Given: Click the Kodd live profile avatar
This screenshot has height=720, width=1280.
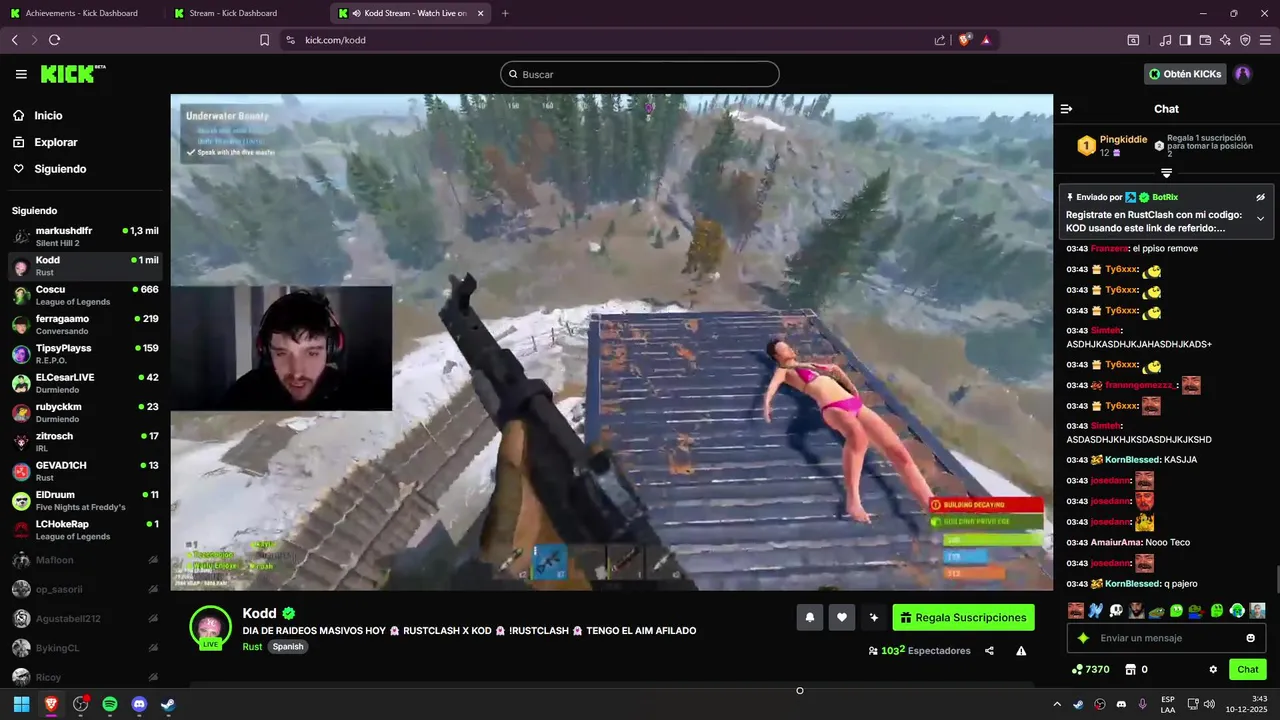Looking at the screenshot, I should [x=210, y=627].
